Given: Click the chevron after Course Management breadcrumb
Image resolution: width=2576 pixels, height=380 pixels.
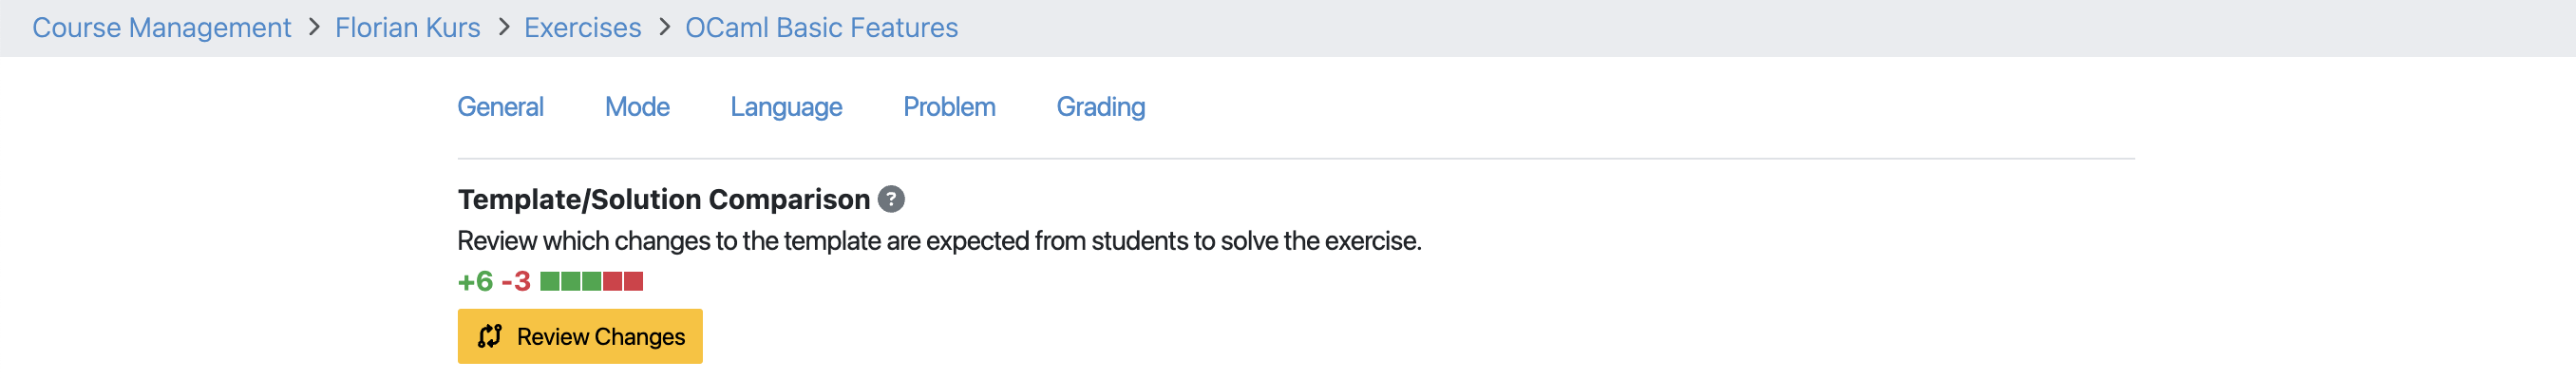Looking at the screenshot, I should pos(314,27).
